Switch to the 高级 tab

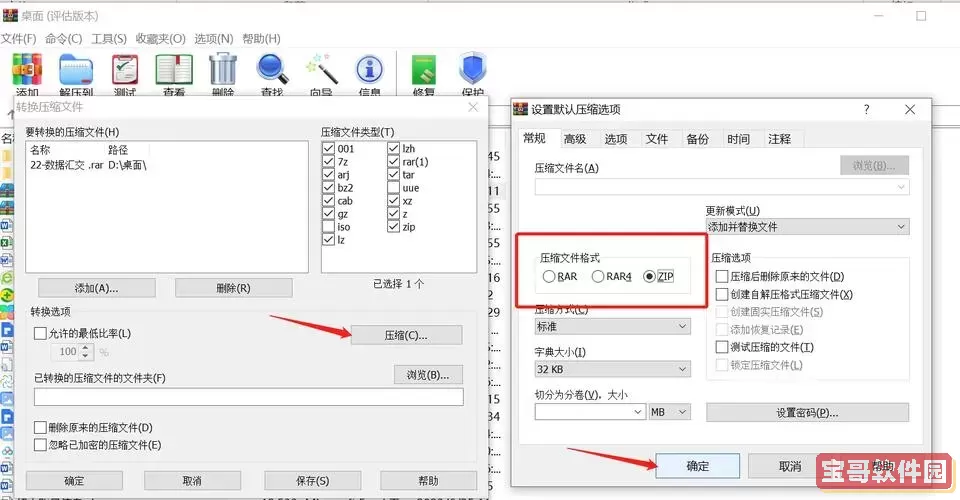tap(575, 139)
